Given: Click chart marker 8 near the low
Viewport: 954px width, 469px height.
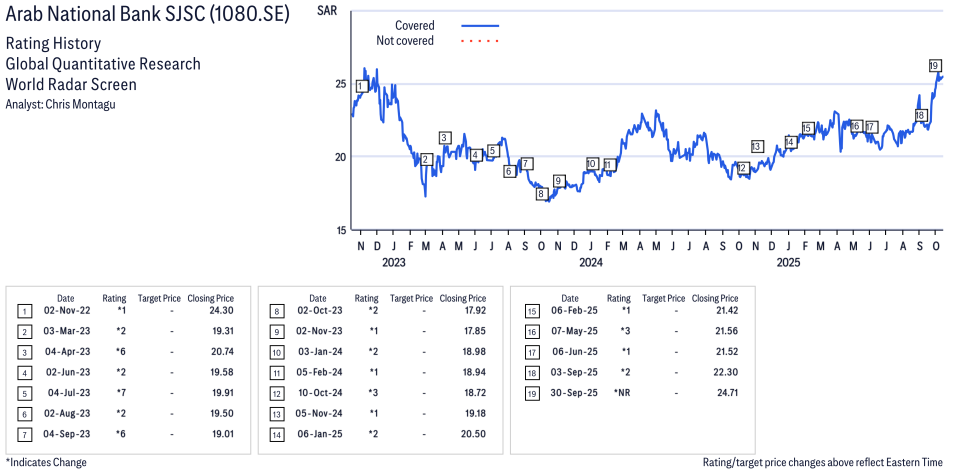Looking at the screenshot, I should point(541,194).
